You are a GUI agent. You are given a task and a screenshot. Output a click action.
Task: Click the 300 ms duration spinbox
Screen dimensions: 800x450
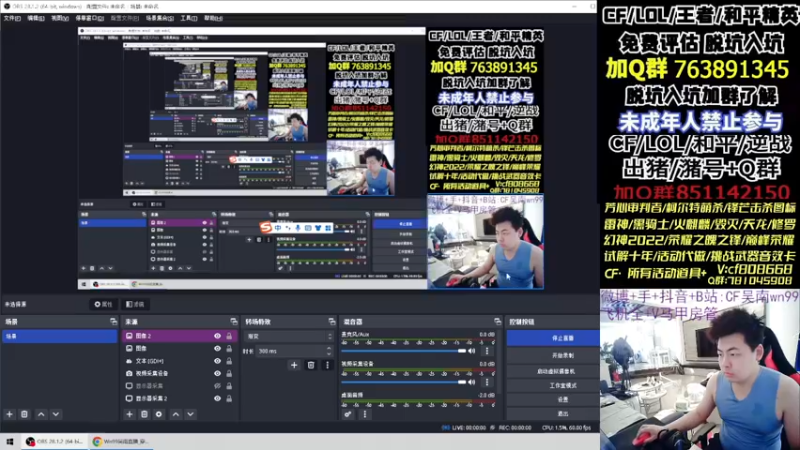click(294, 351)
